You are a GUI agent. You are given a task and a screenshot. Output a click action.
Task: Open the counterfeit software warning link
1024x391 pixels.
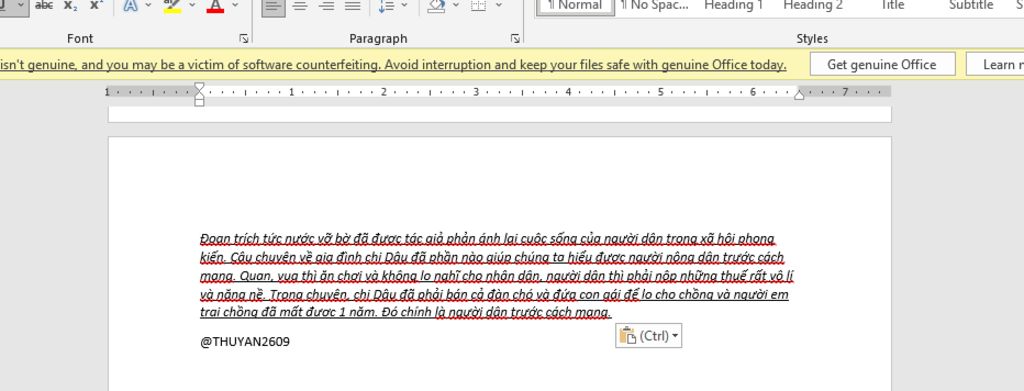coord(393,65)
